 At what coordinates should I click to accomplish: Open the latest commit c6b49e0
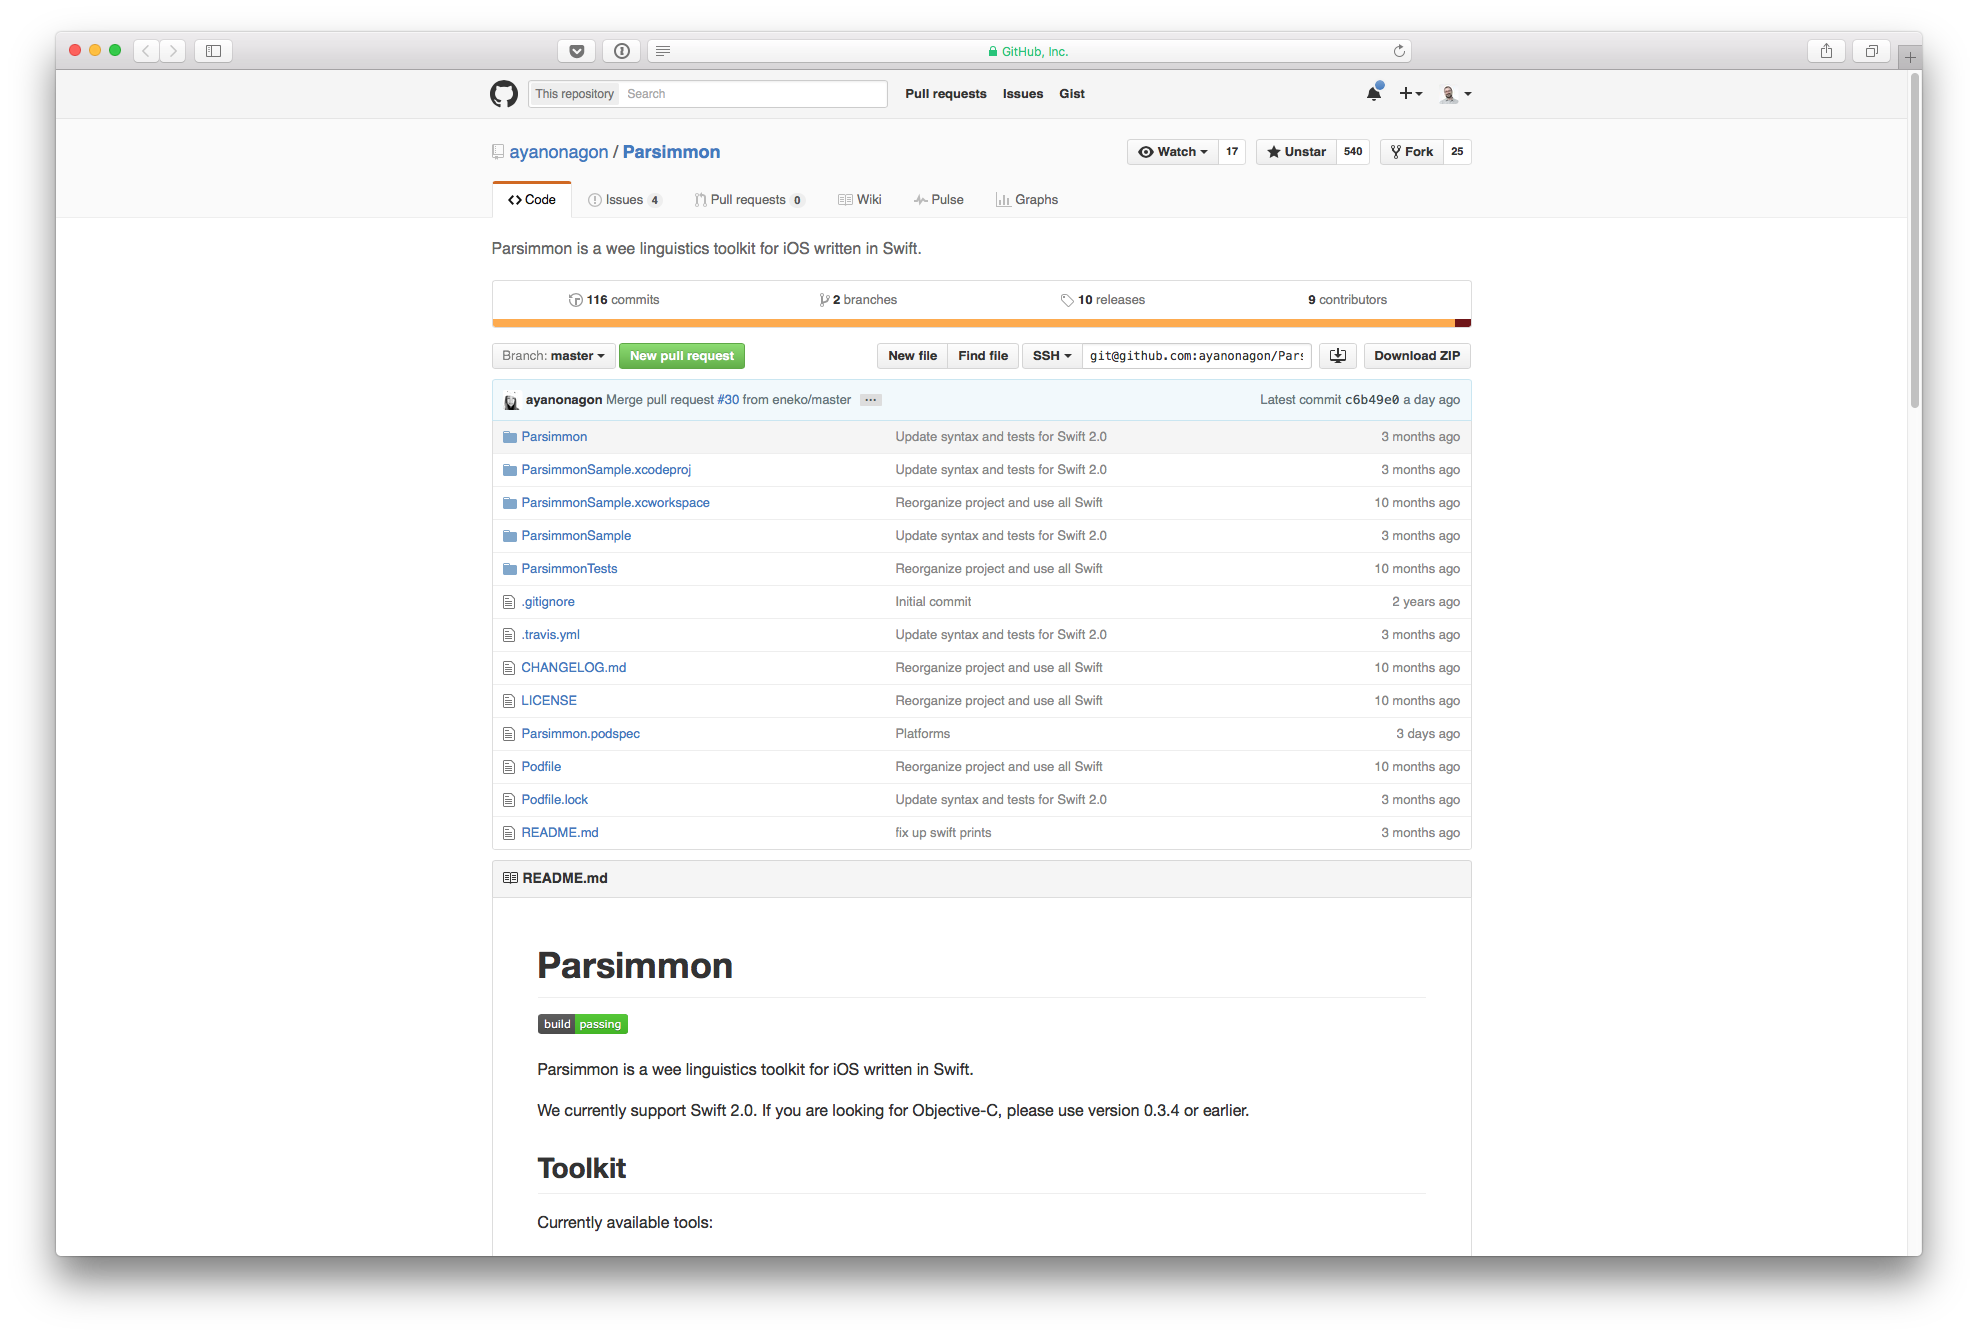pyautogui.click(x=1372, y=400)
